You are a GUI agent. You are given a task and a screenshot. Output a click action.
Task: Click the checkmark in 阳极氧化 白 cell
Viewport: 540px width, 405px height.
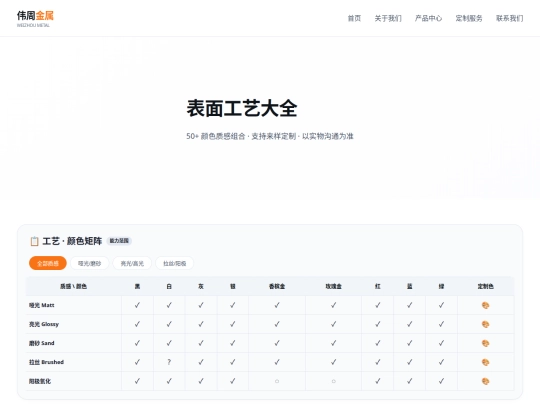[x=169, y=381]
